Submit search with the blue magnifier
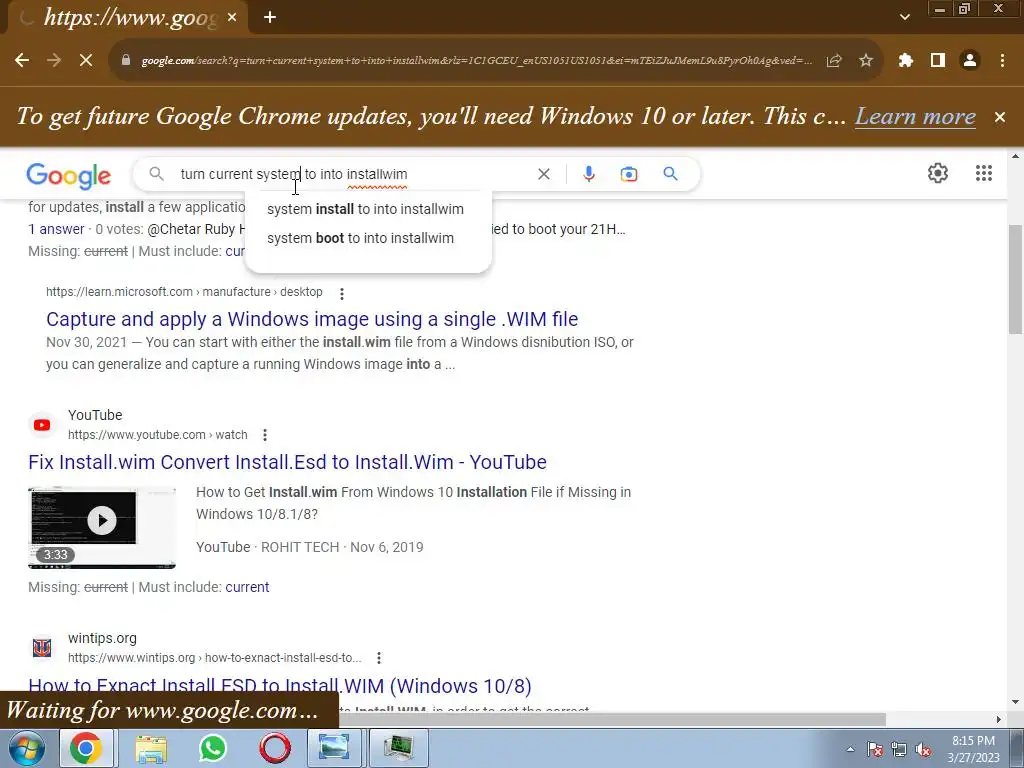 pyautogui.click(x=670, y=174)
